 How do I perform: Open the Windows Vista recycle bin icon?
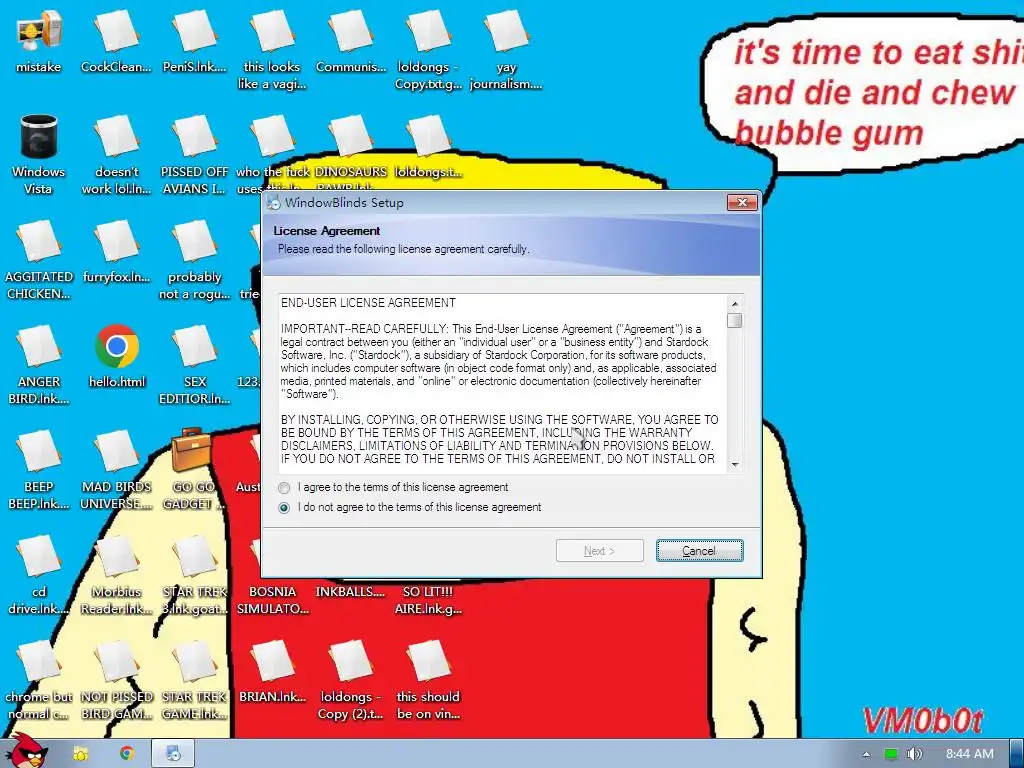pyautogui.click(x=39, y=155)
